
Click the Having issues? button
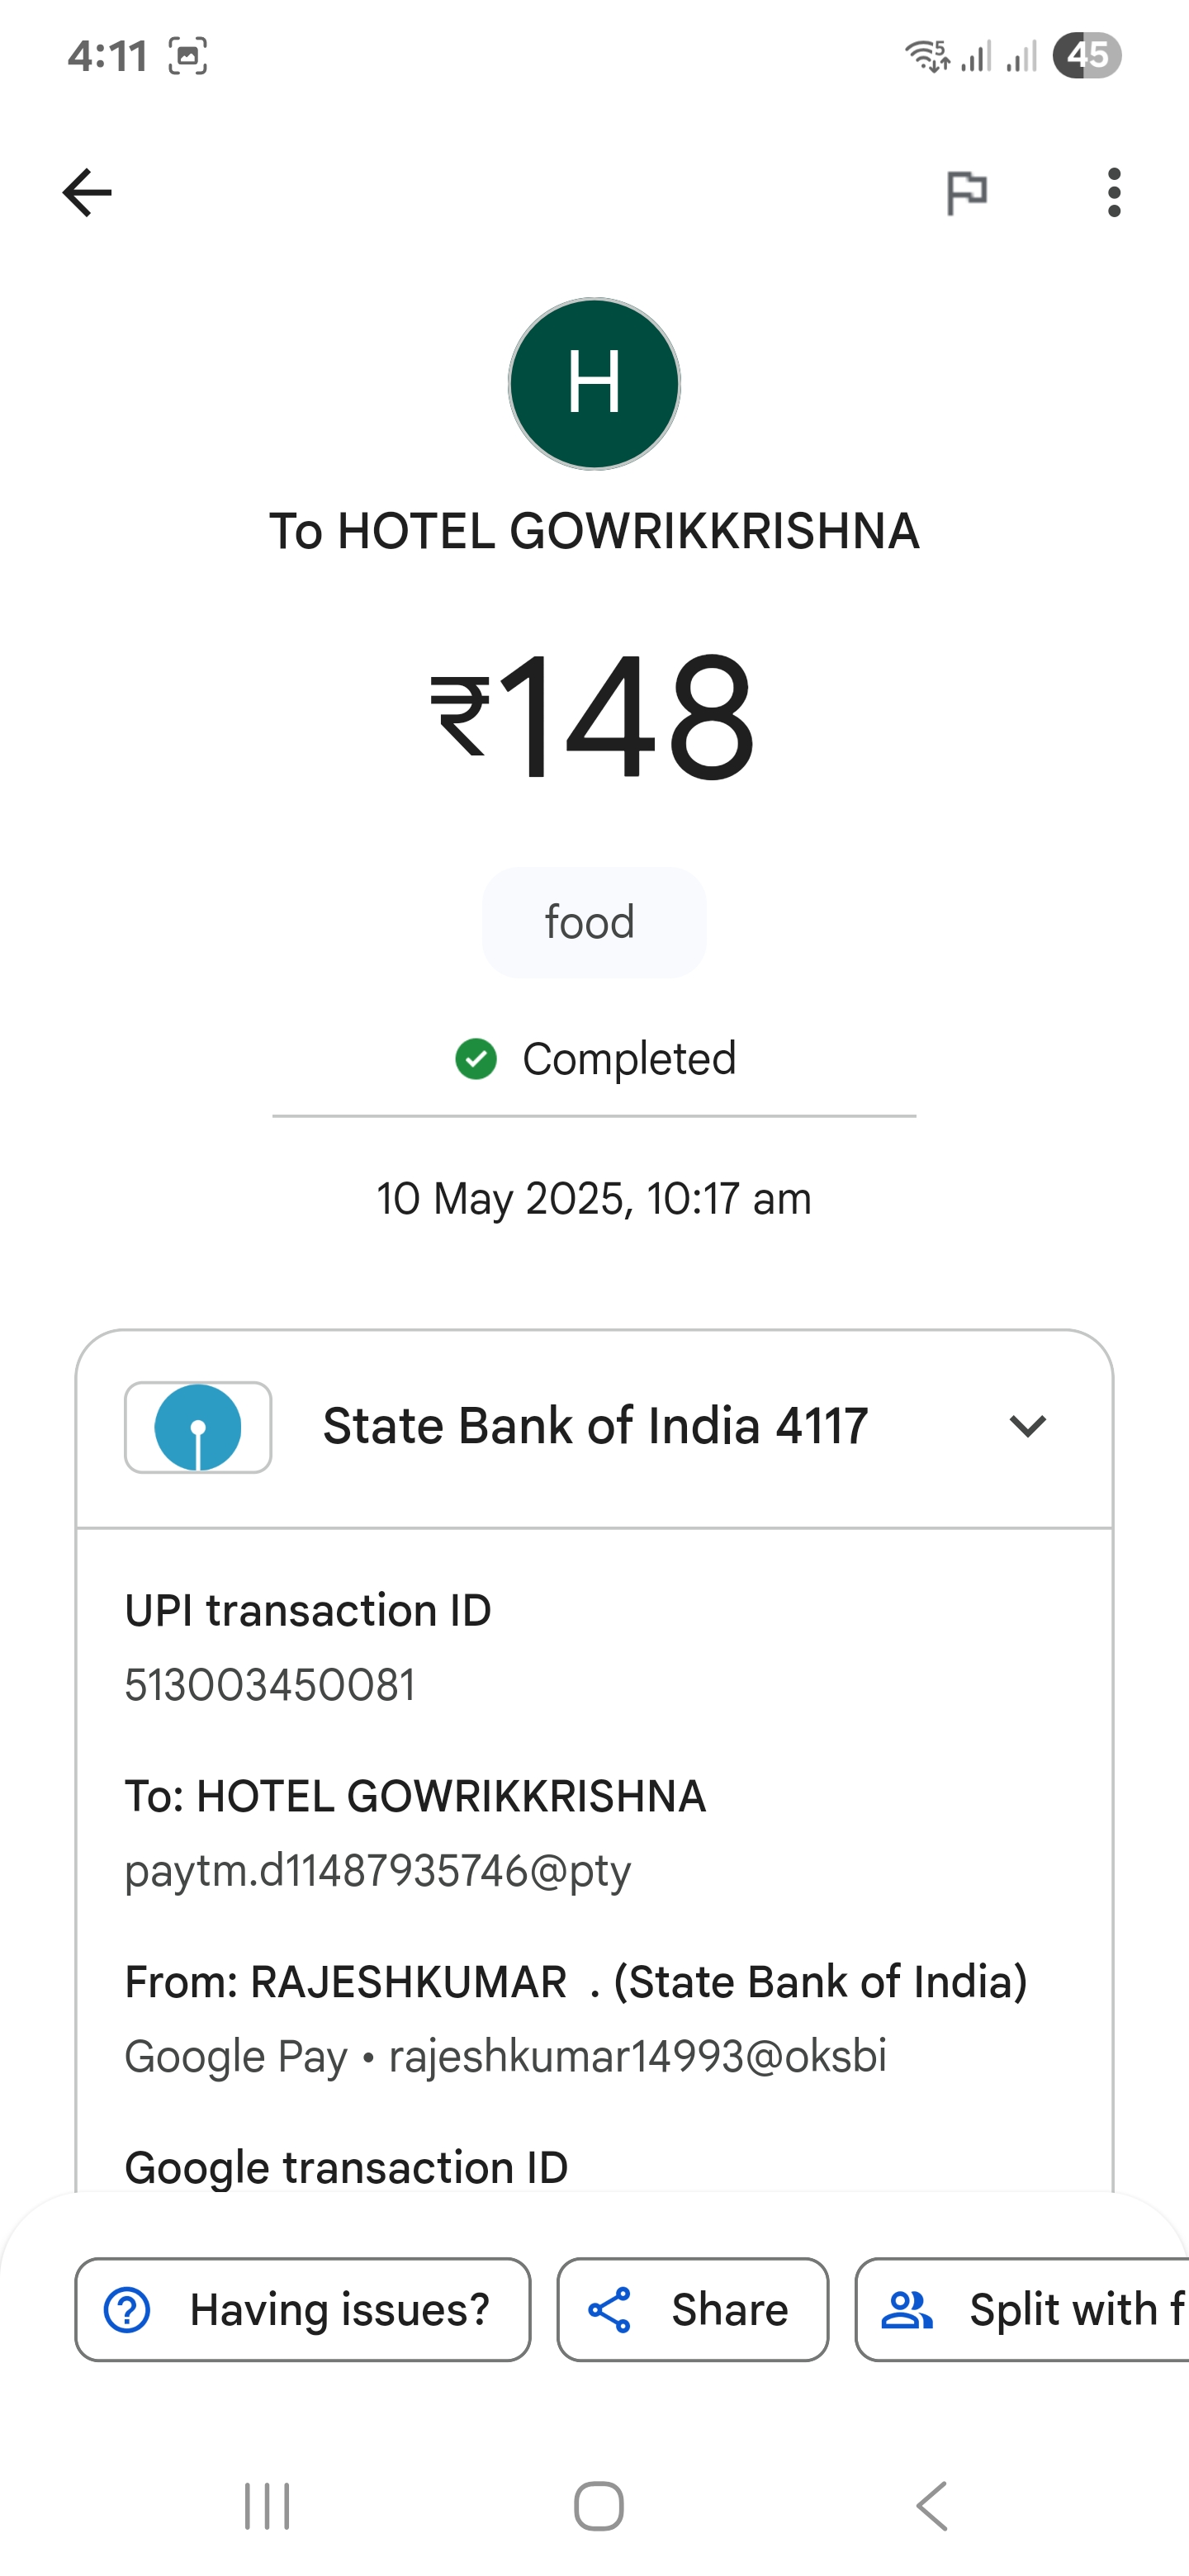[x=303, y=2309]
